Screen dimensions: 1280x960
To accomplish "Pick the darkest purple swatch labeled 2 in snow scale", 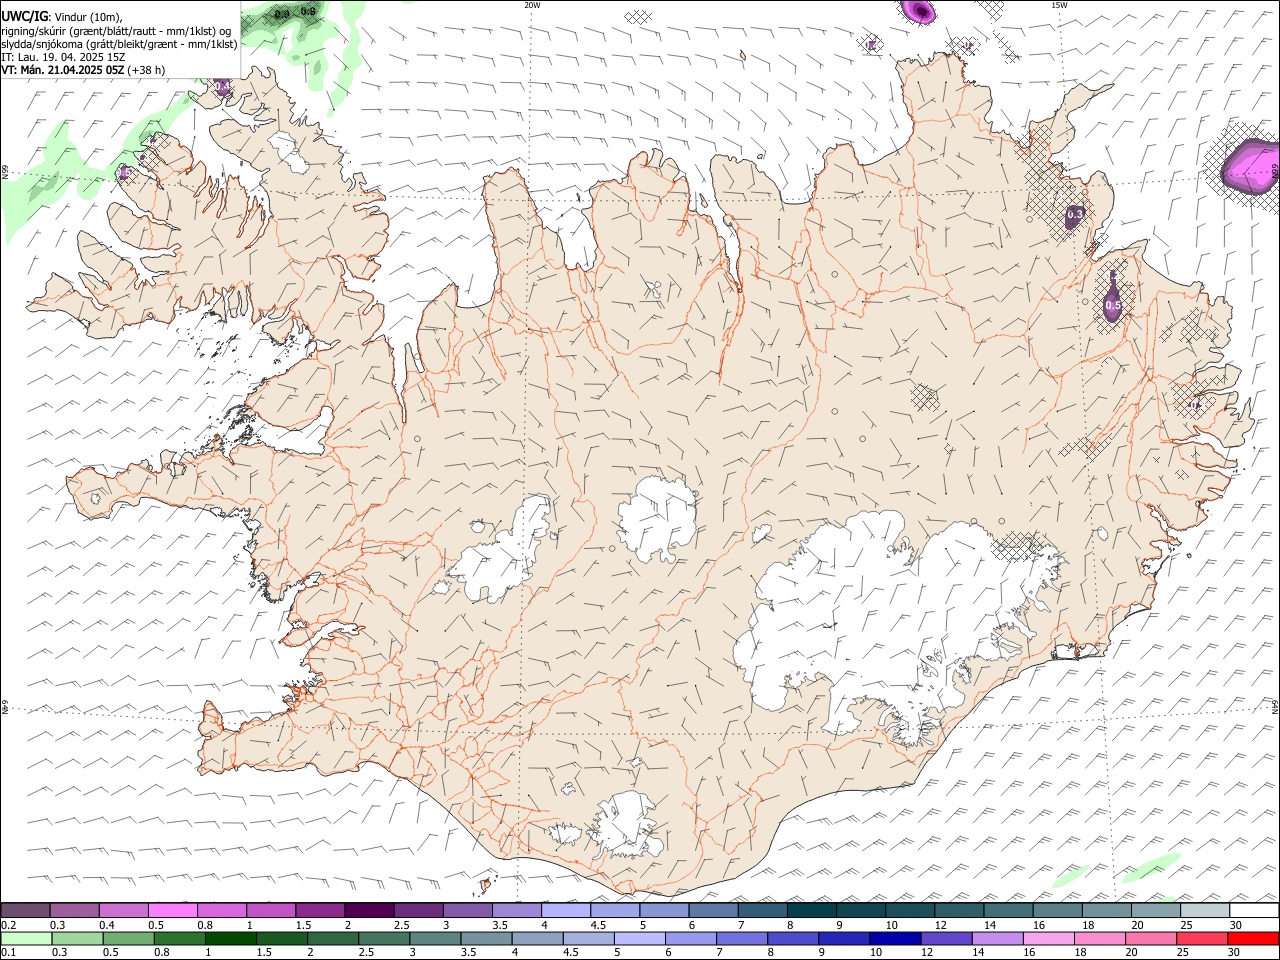I will point(369,910).
